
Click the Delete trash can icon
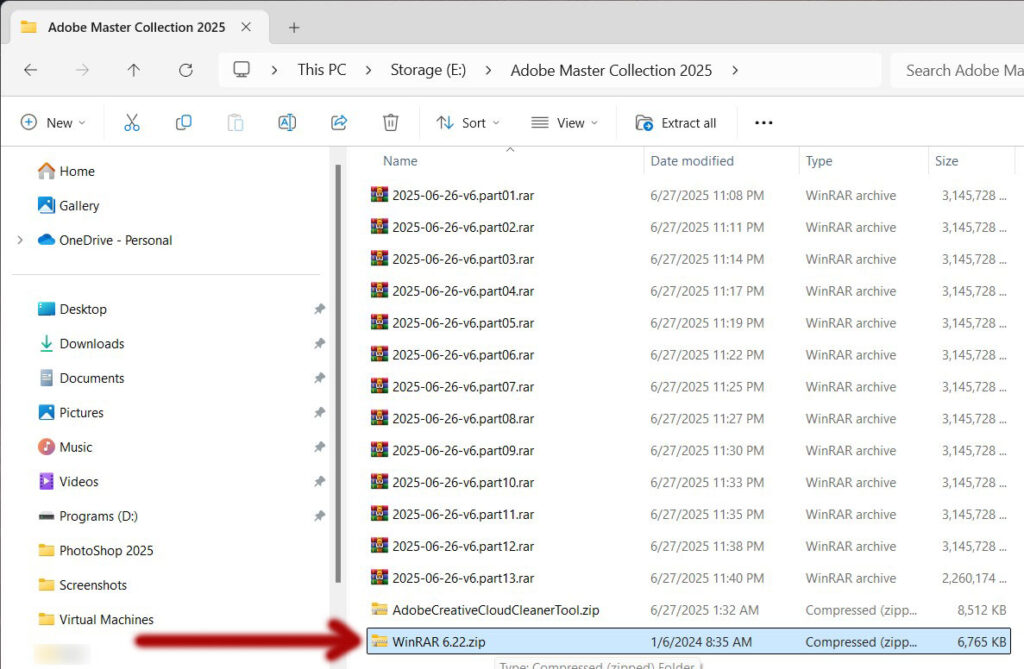pos(391,122)
